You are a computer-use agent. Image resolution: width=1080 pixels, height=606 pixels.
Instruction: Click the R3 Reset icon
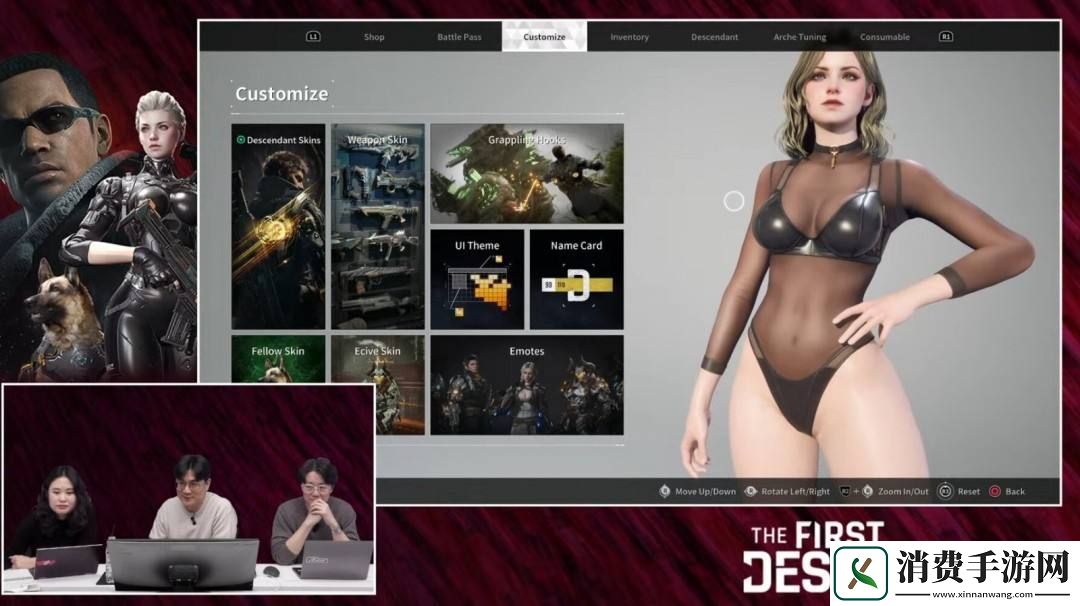click(x=944, y=492)
